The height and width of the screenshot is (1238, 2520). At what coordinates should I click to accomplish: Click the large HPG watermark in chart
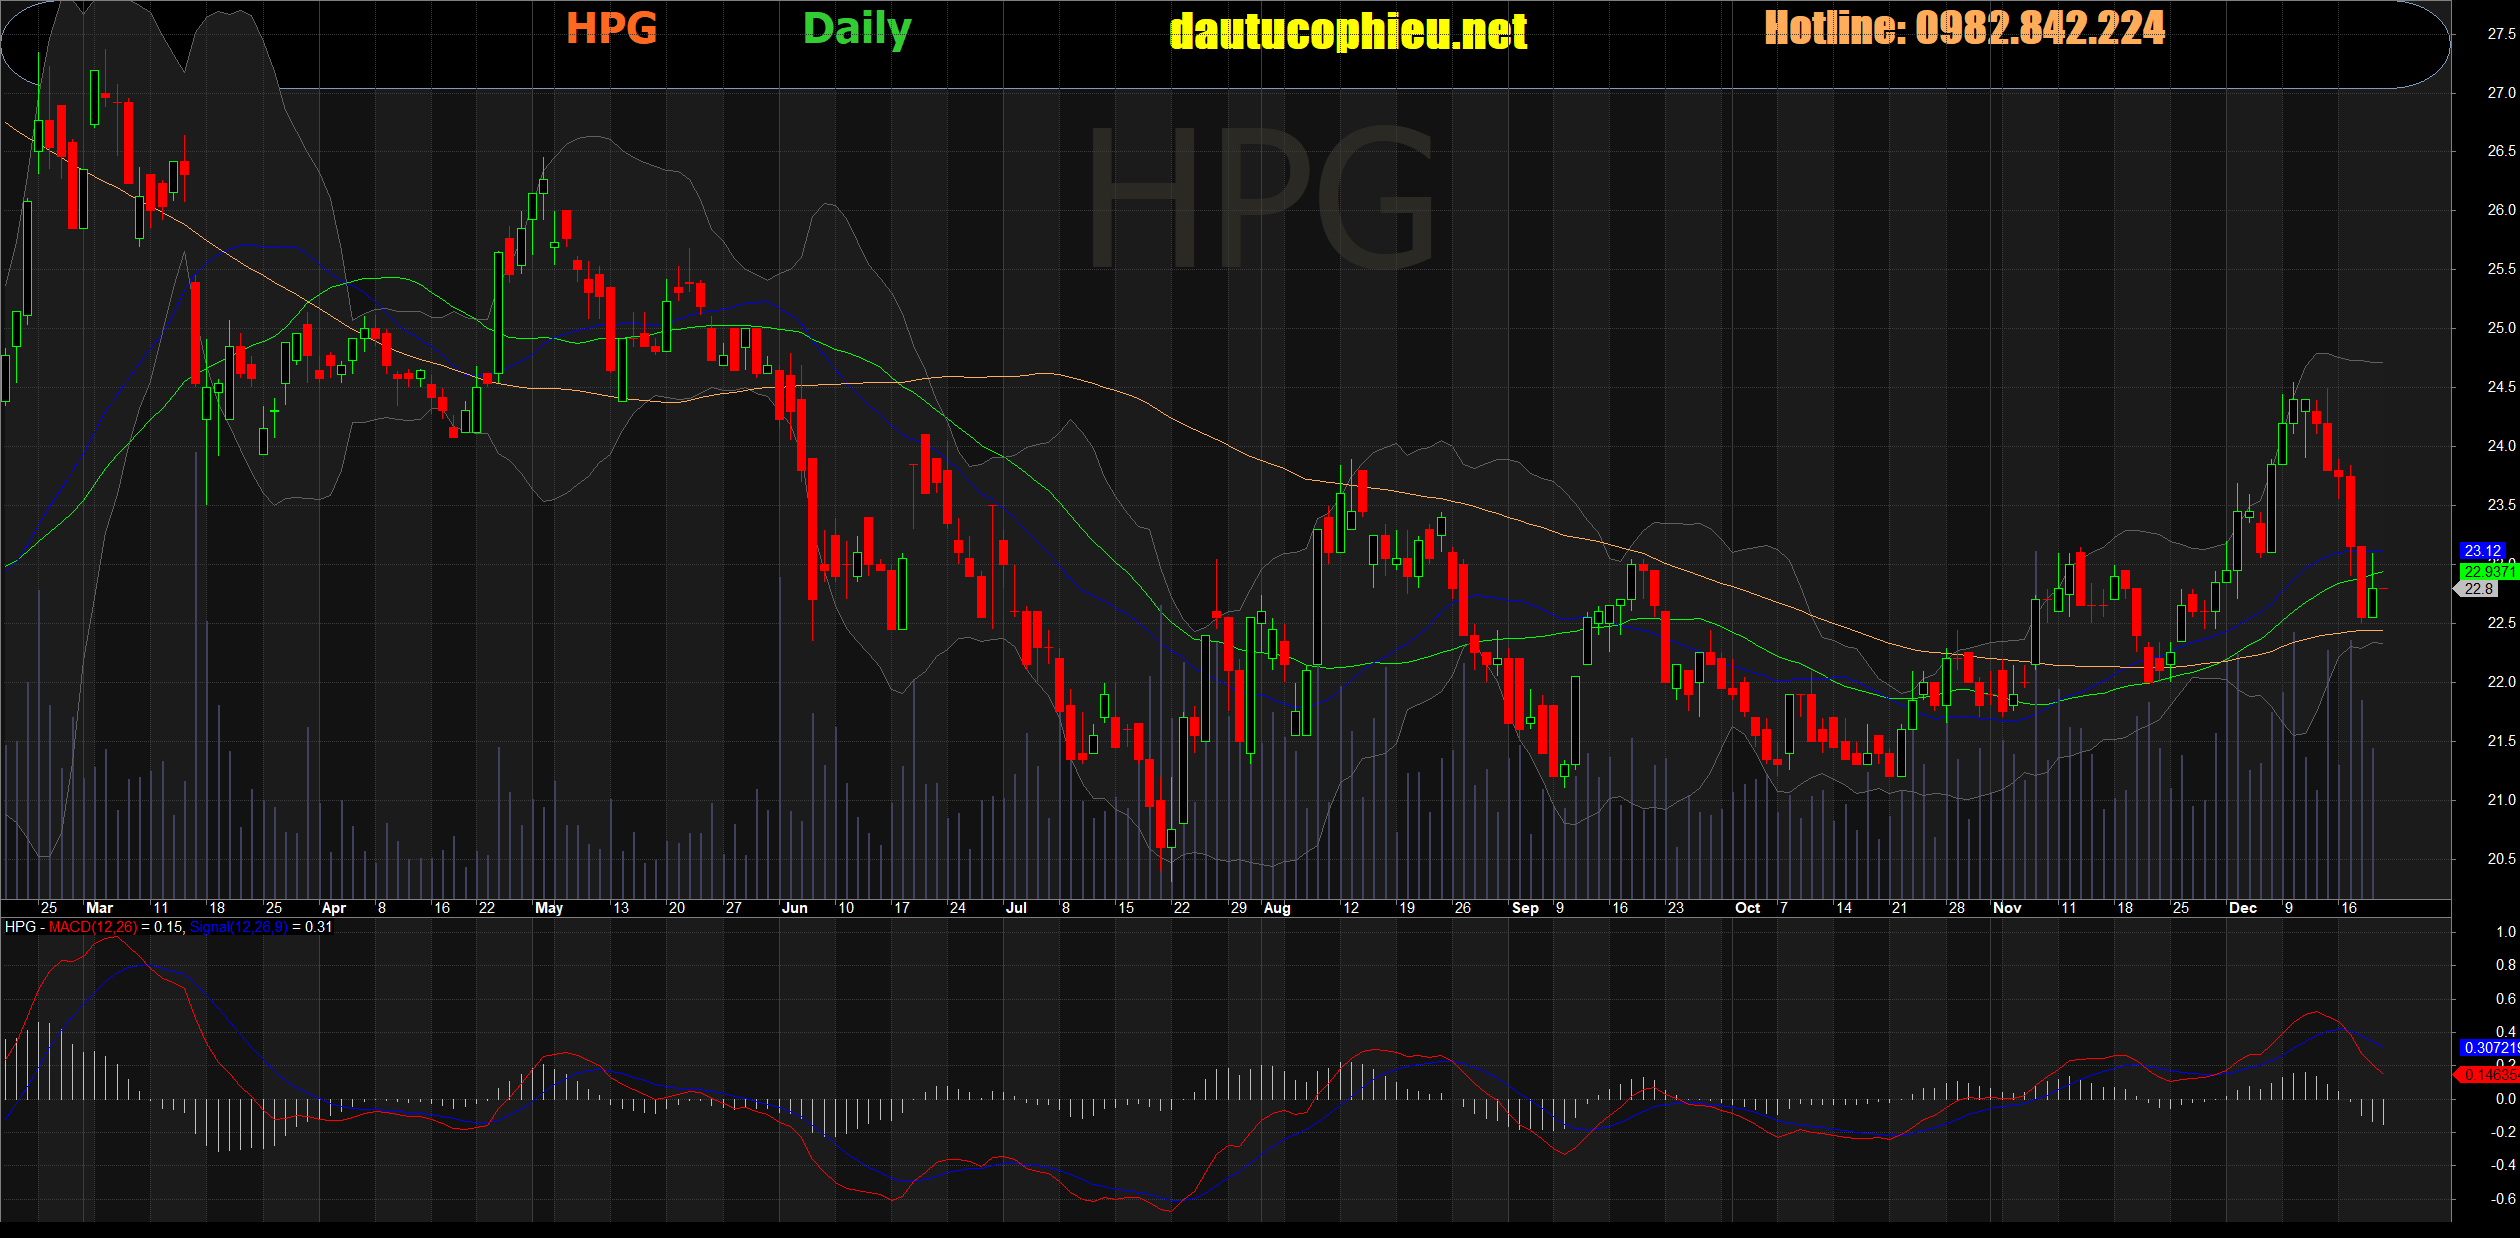point(1260,198)
